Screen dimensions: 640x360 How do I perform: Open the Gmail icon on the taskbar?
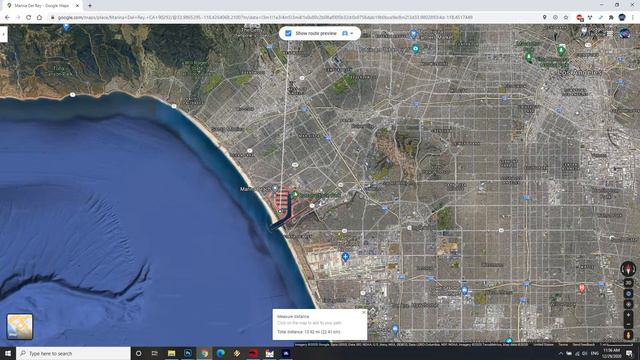269,353
